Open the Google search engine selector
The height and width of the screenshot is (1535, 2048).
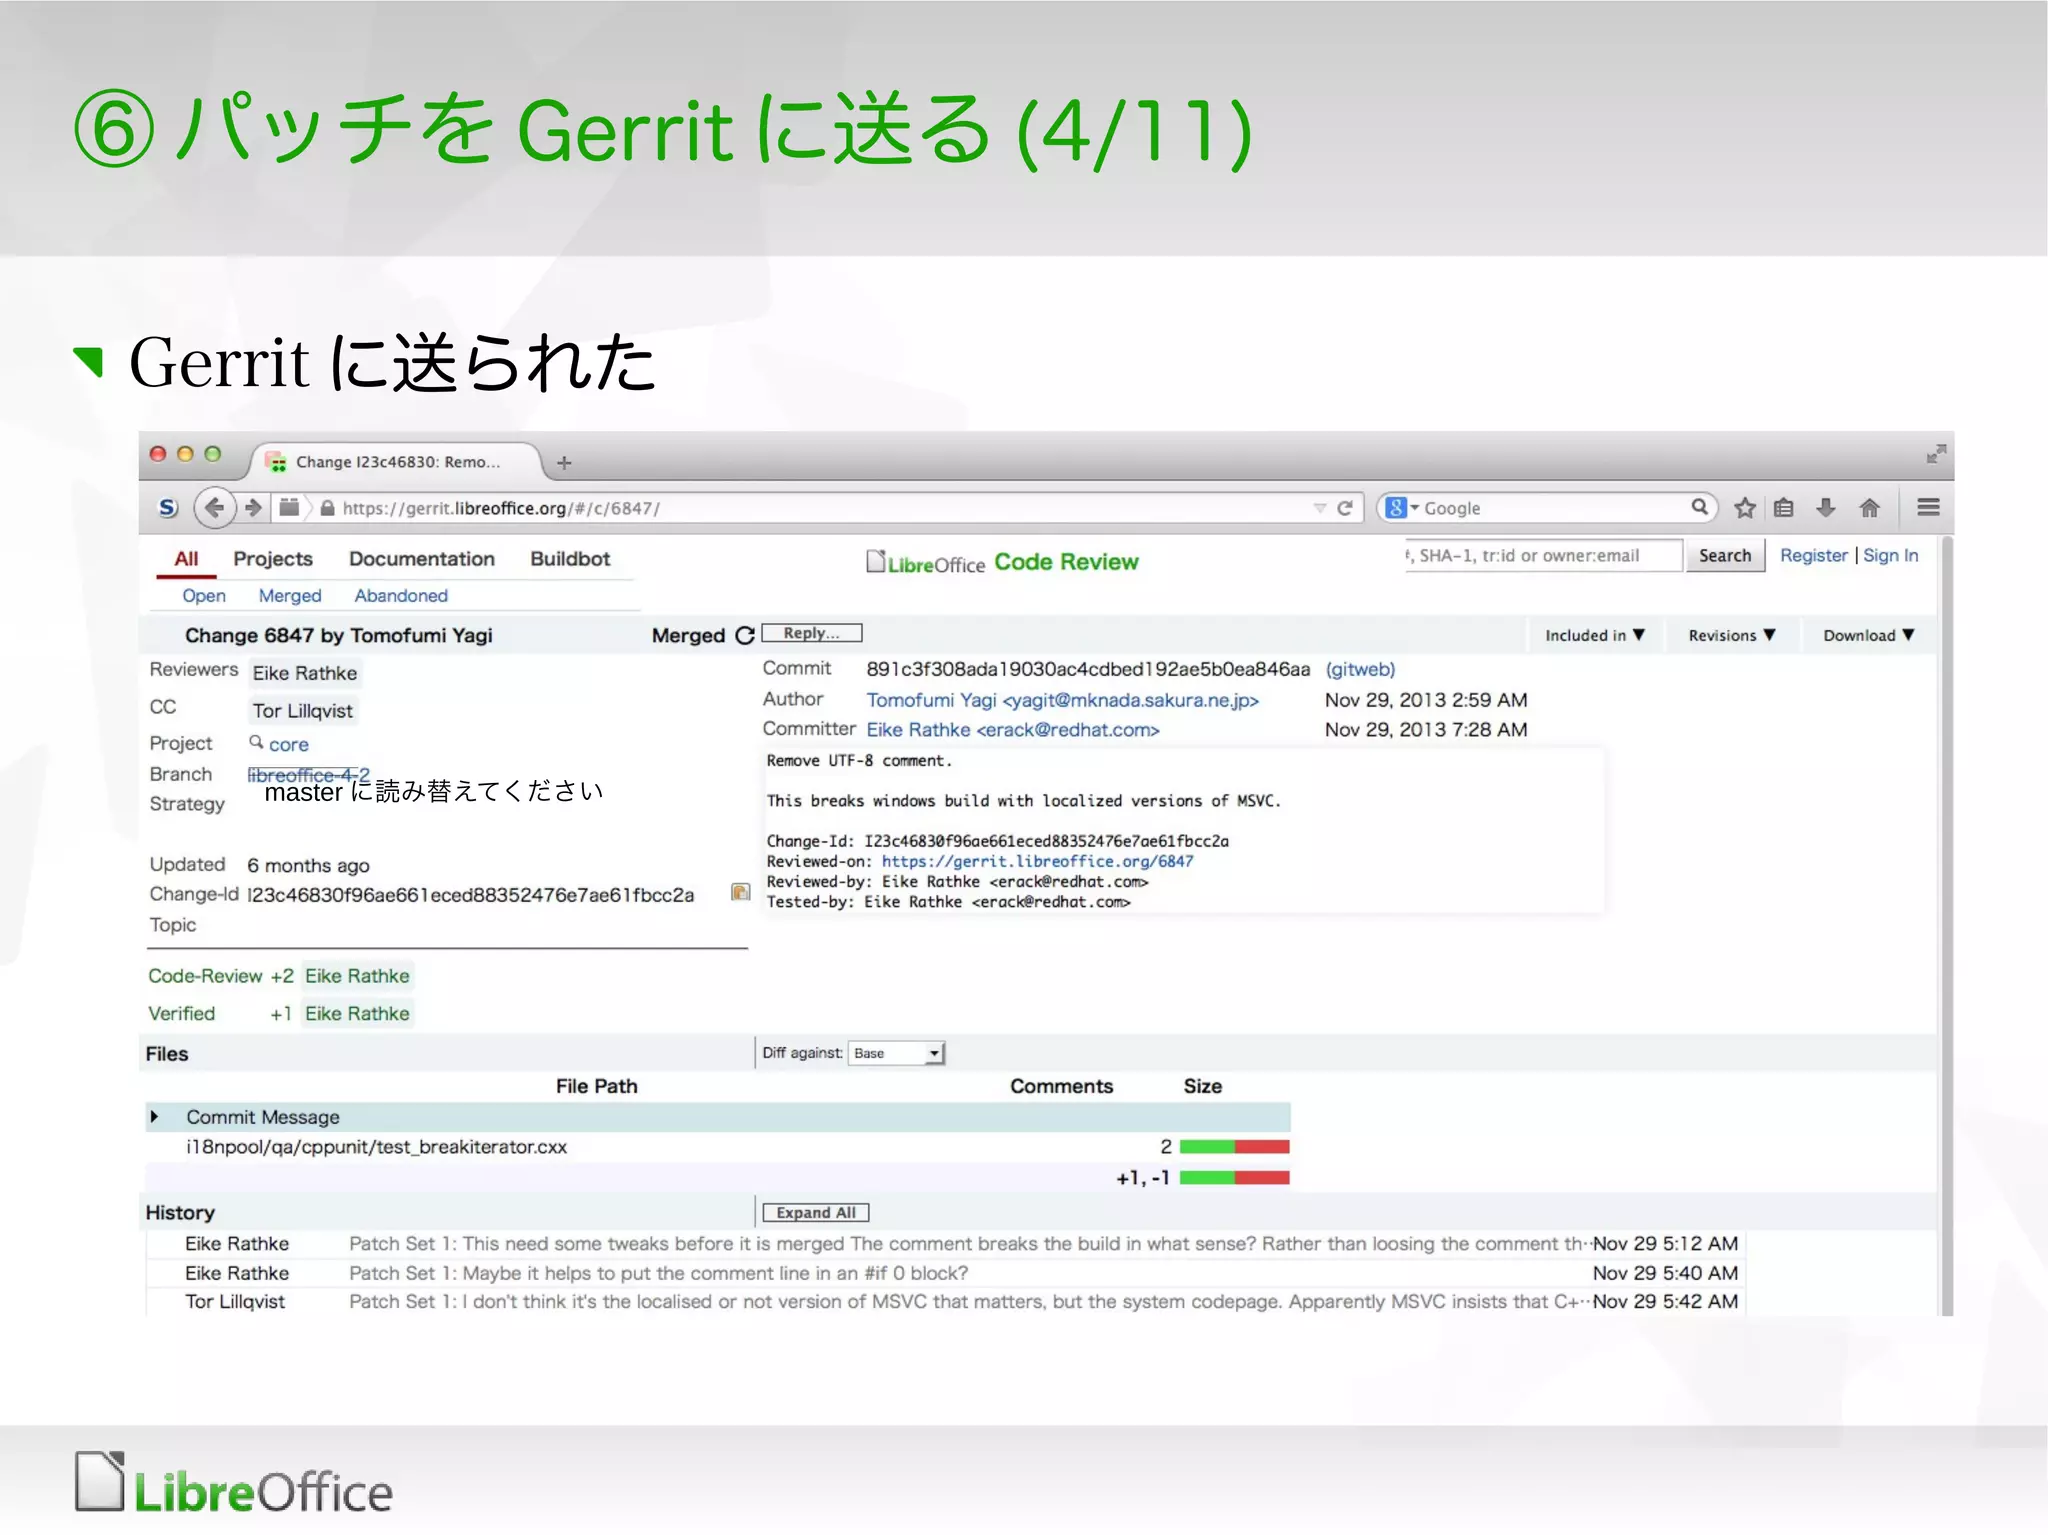[x=1403, y=508]
